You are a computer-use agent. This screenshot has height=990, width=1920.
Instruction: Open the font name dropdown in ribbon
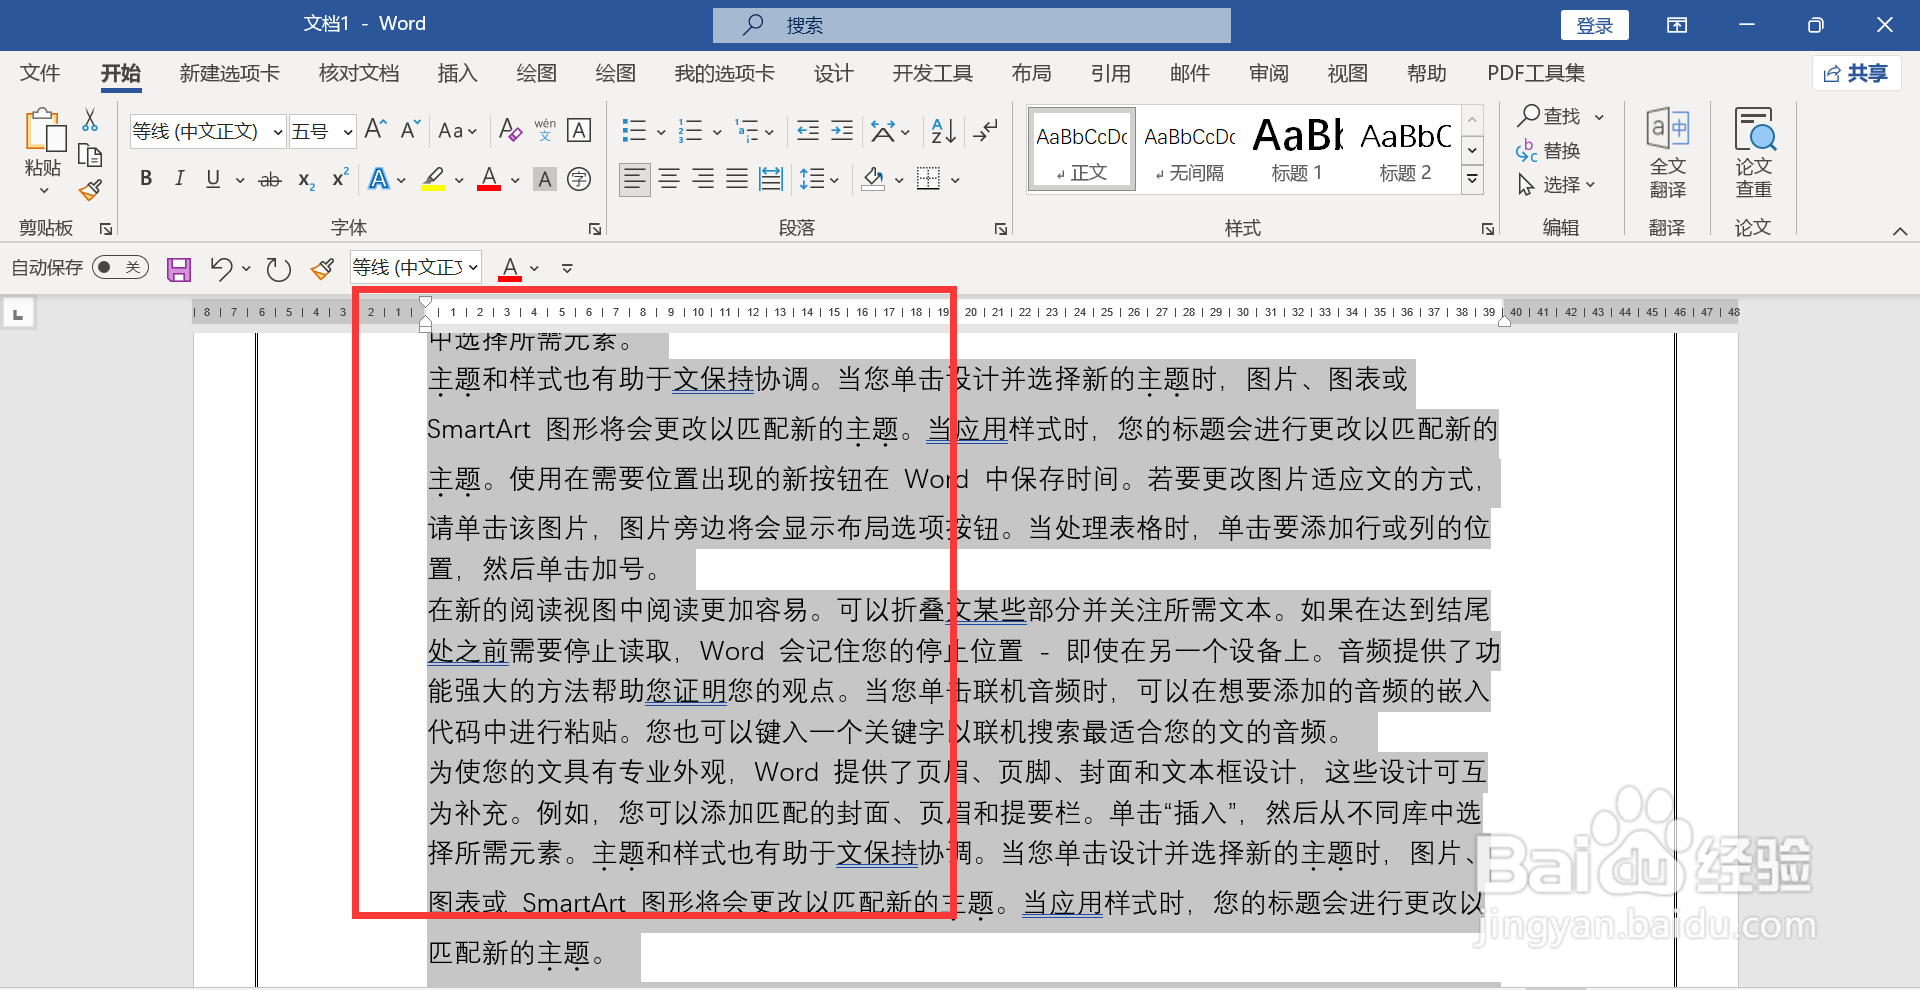pos(277,131)
